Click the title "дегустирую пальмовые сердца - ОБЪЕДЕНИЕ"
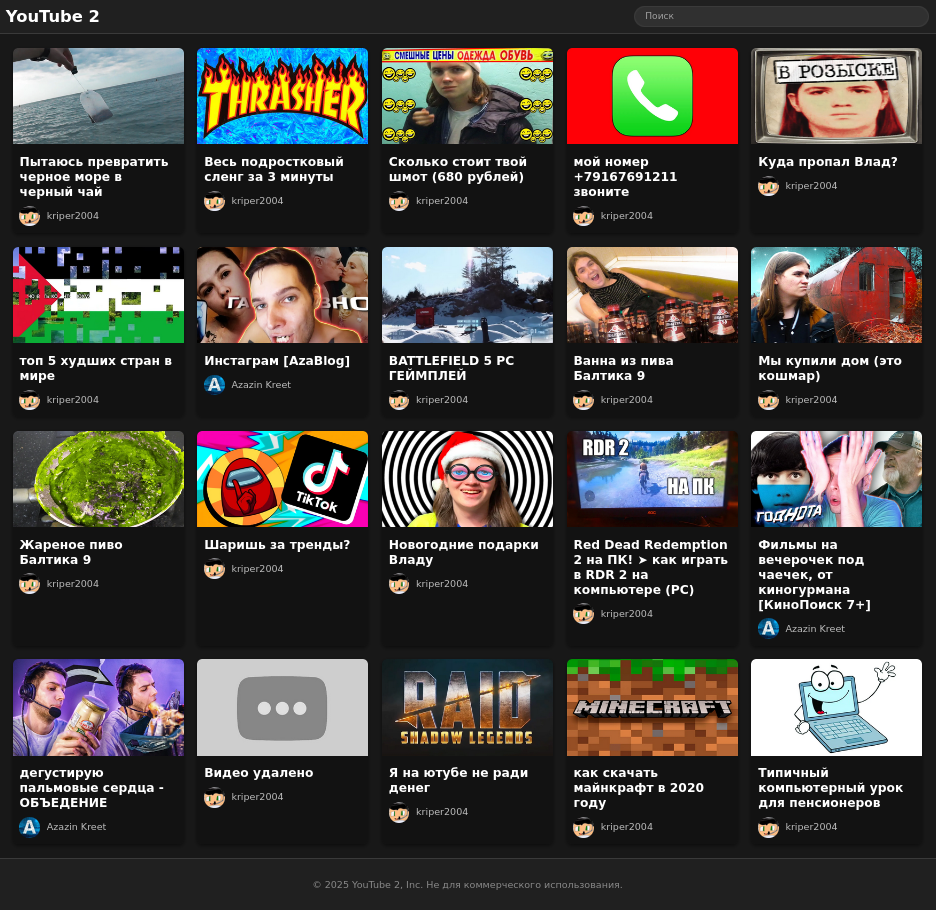Screen dimensions: 936x910 (91, 788)
